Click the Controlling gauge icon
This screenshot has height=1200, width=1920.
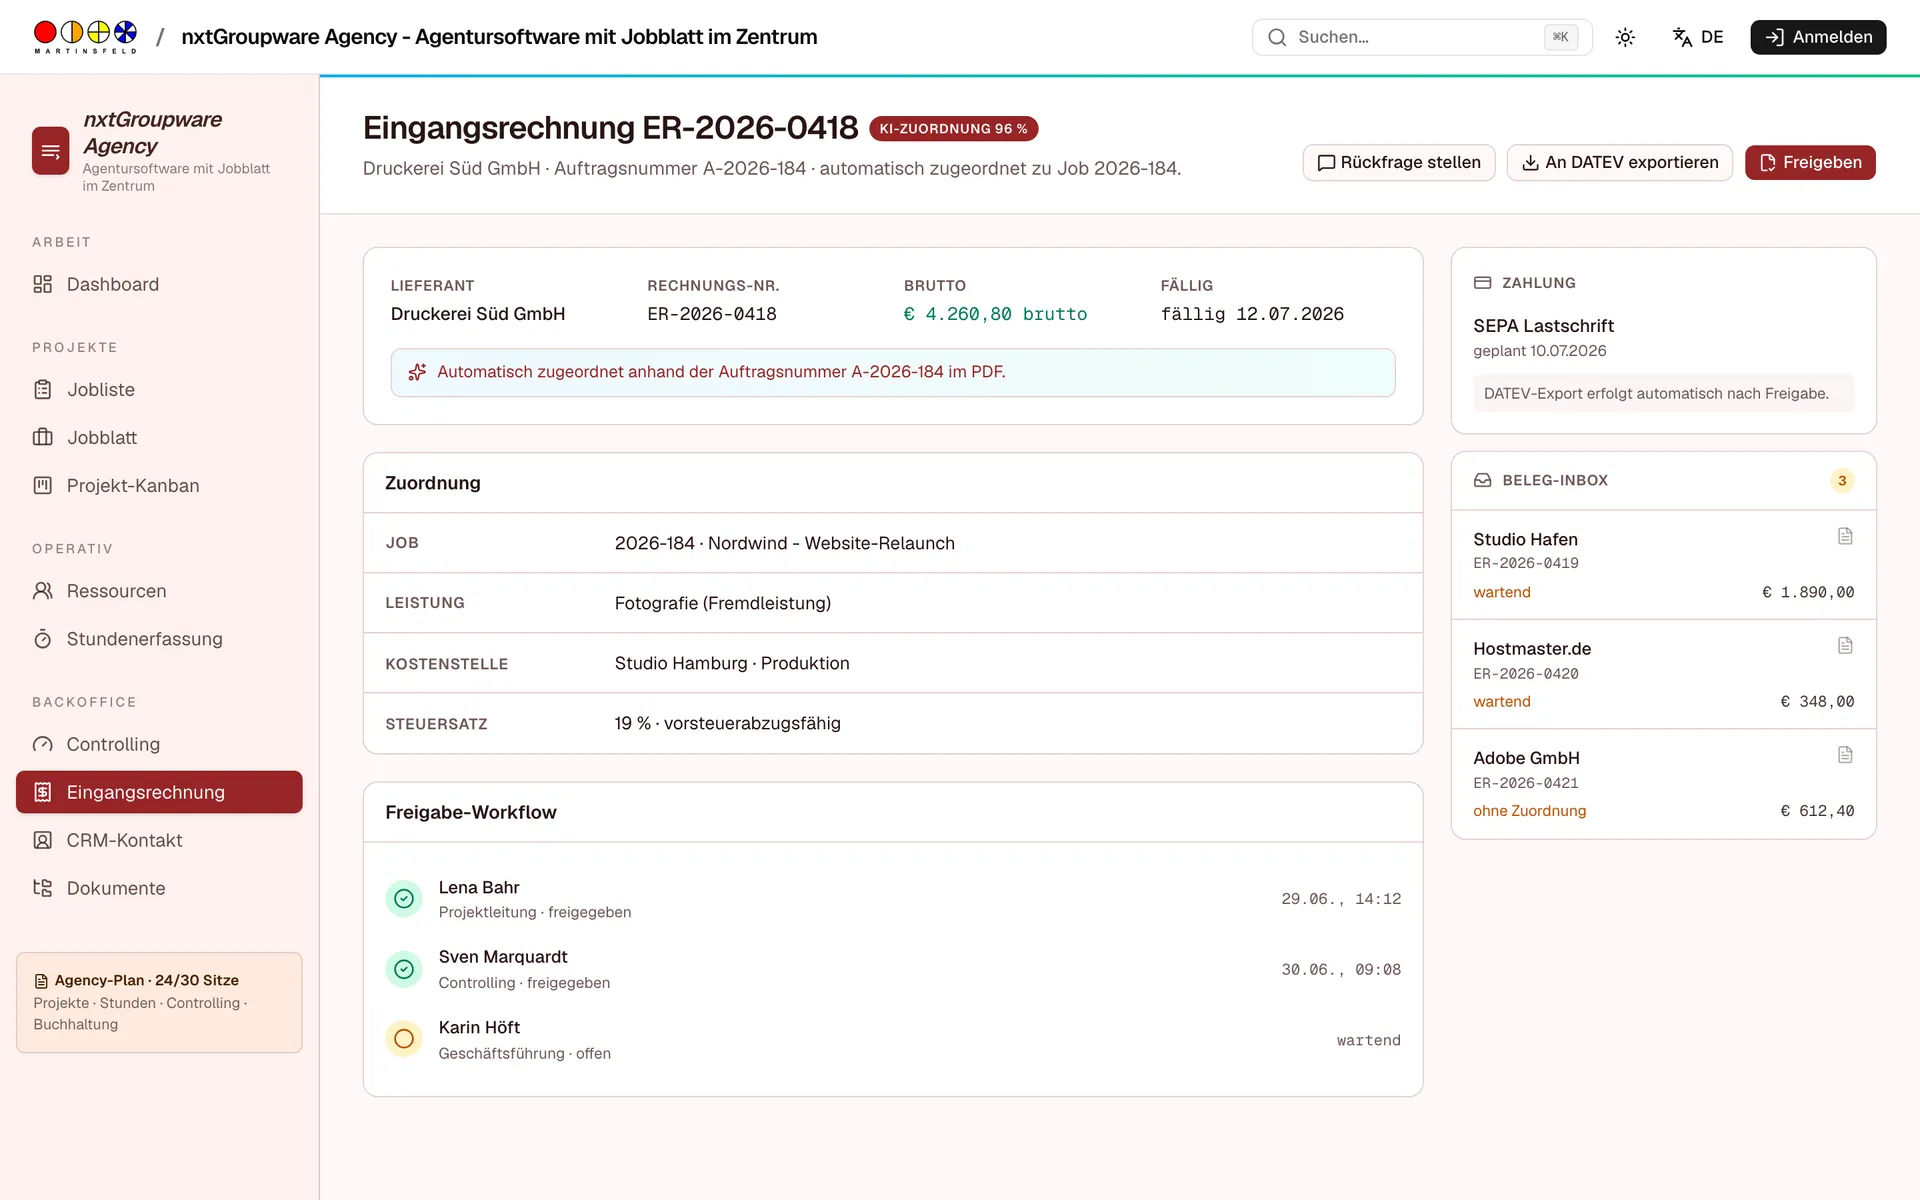(42, 744)
